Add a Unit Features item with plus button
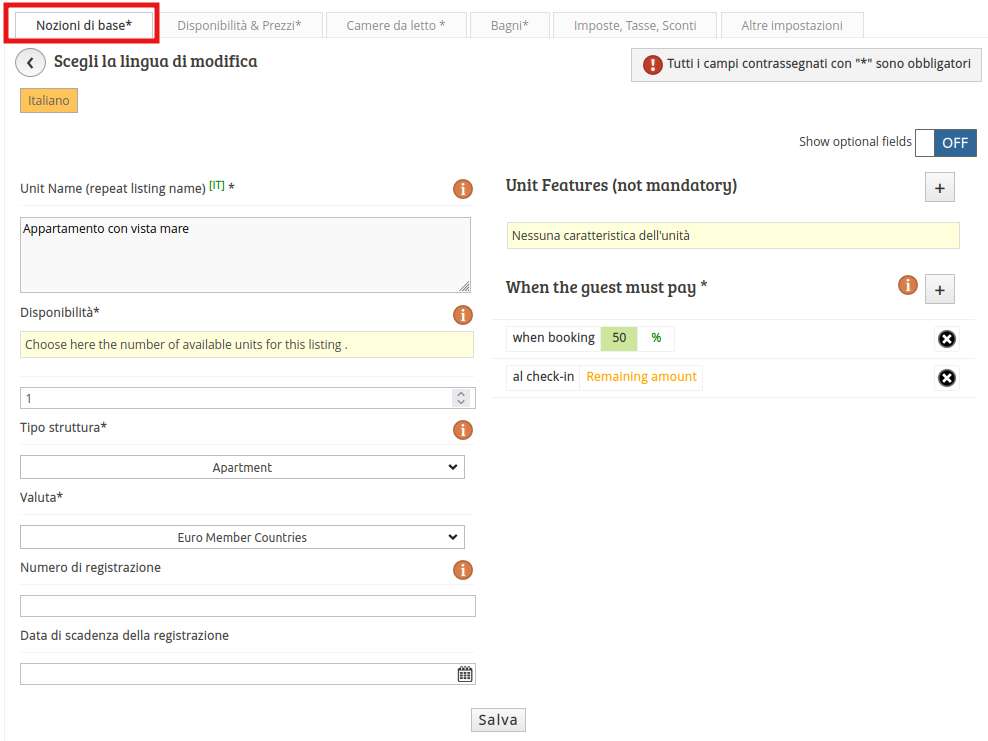 (x=939, y=187)
